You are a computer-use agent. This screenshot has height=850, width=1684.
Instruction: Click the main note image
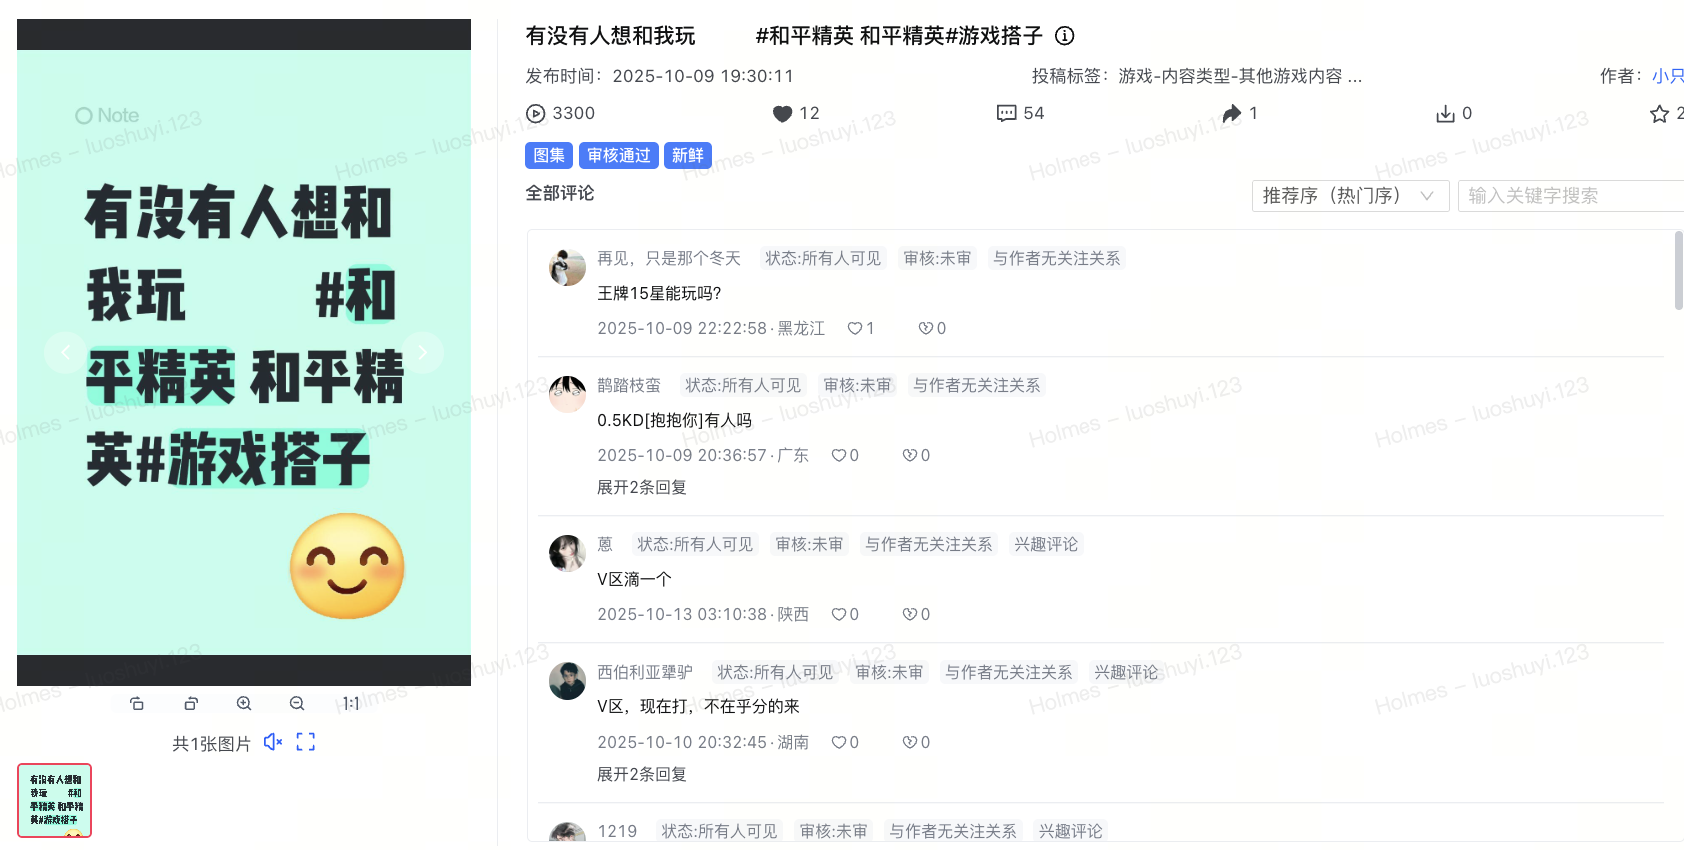pos(244,352)
